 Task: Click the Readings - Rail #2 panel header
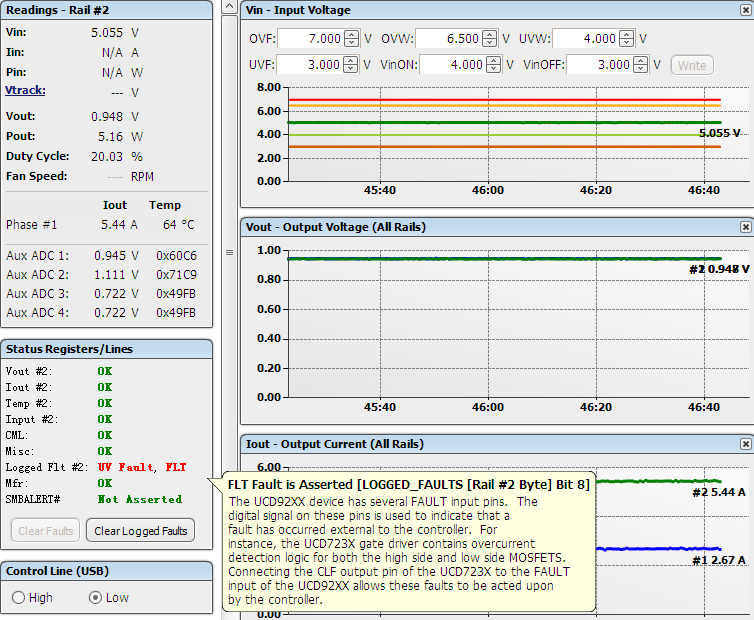click(106, 10)
